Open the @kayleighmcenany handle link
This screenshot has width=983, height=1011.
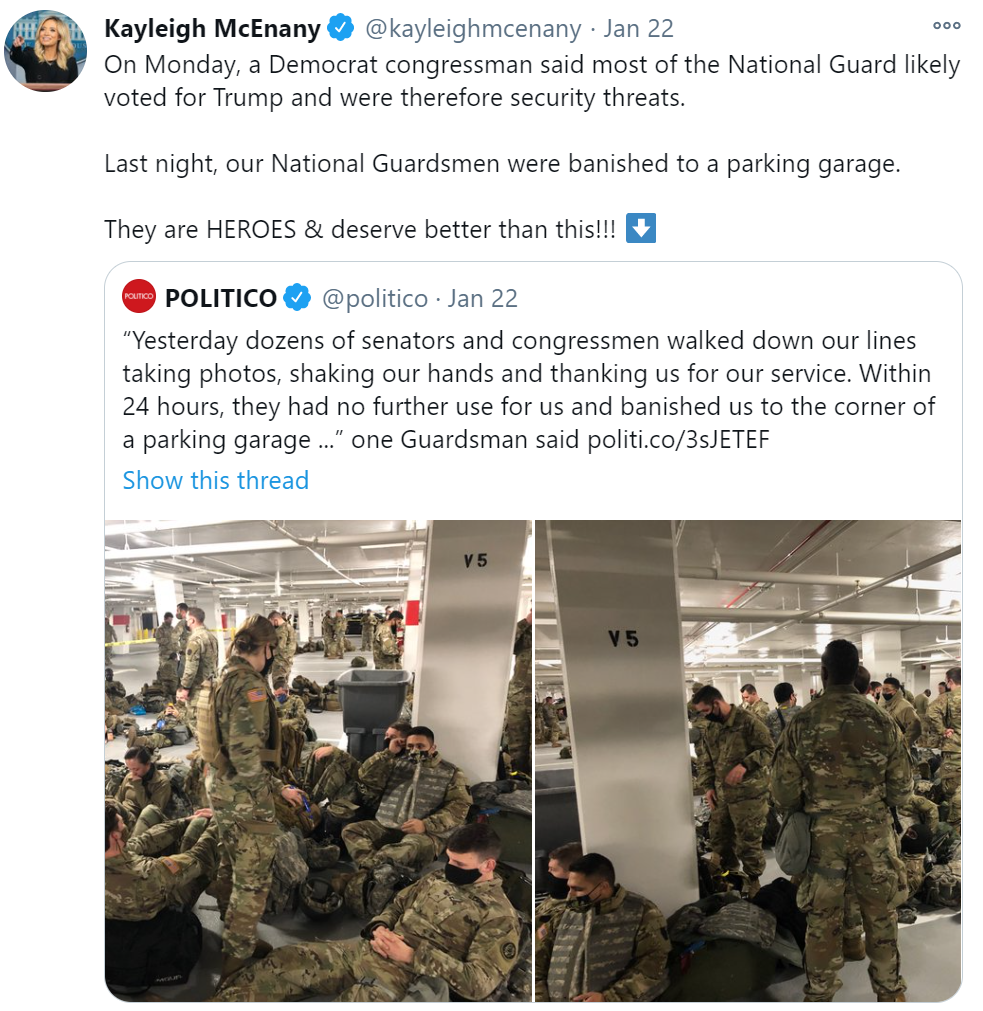tap(473, 28)
